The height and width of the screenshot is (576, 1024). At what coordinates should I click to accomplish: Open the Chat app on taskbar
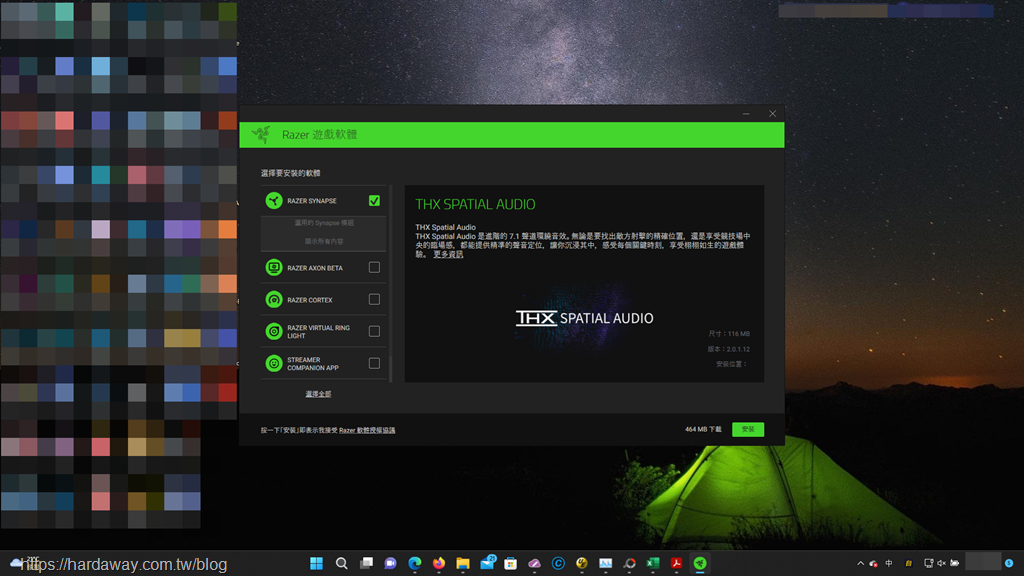pyautogui.click(x=391, y=563)
